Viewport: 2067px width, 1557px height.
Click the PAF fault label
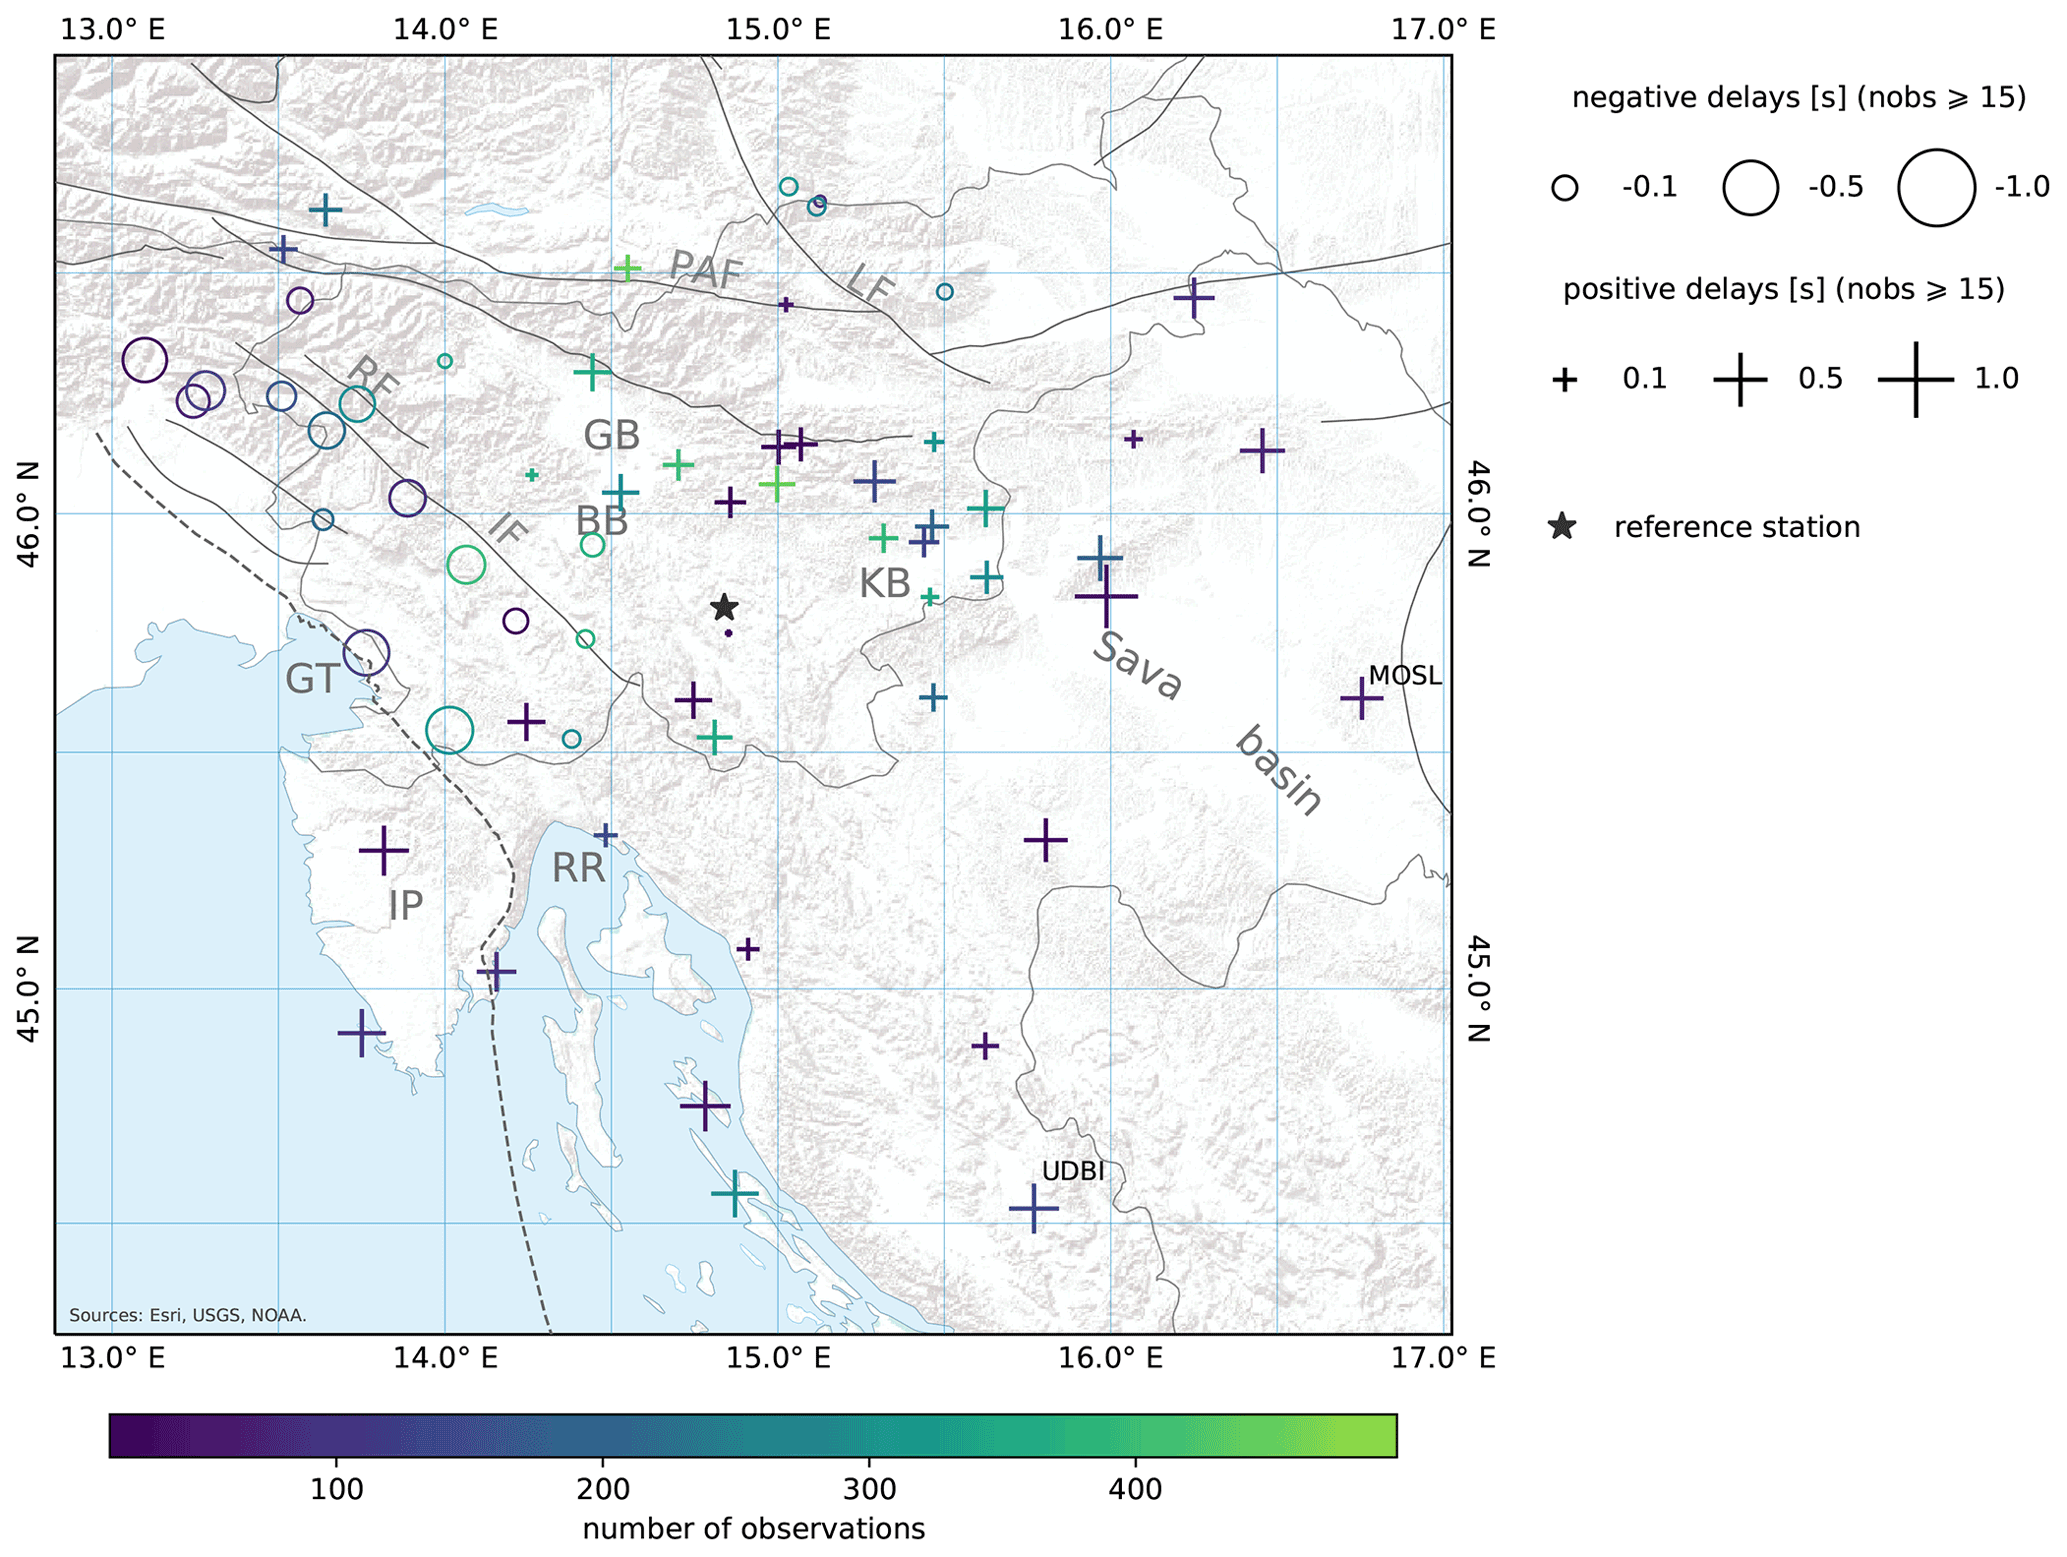[x=705, y=271]
